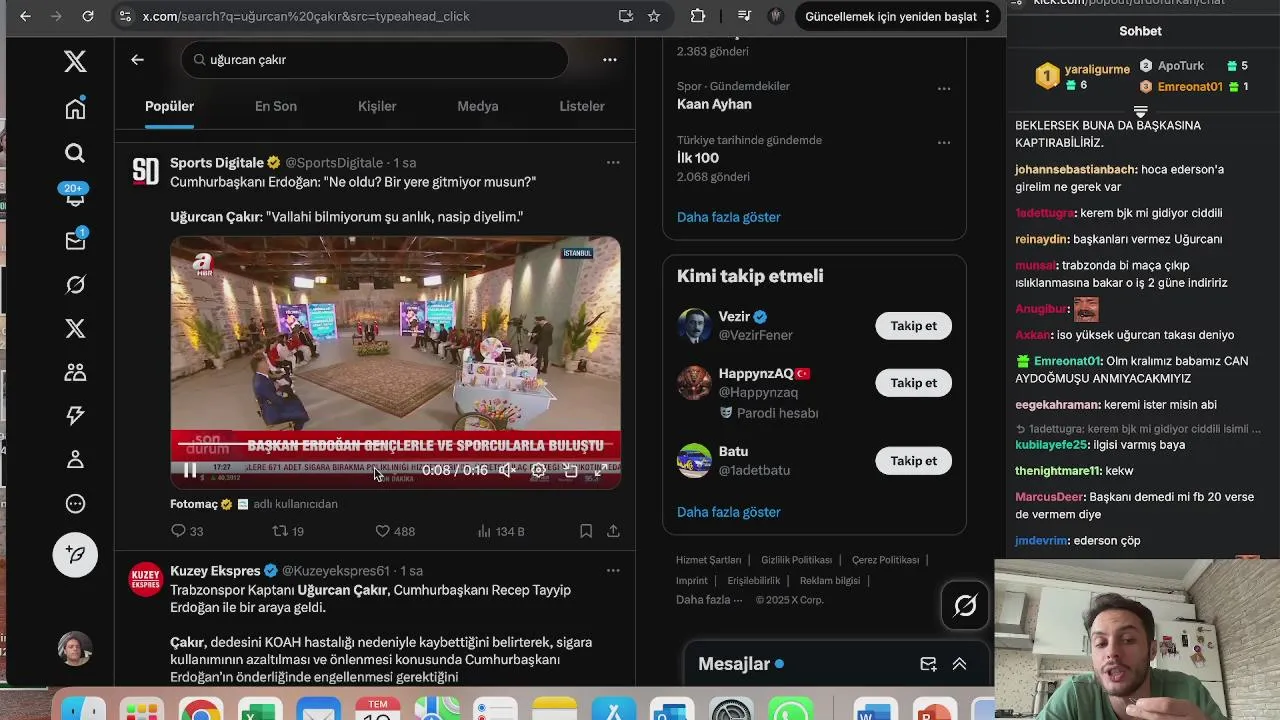
Task: Switch to the Medya tab
Action: (478, 106)
